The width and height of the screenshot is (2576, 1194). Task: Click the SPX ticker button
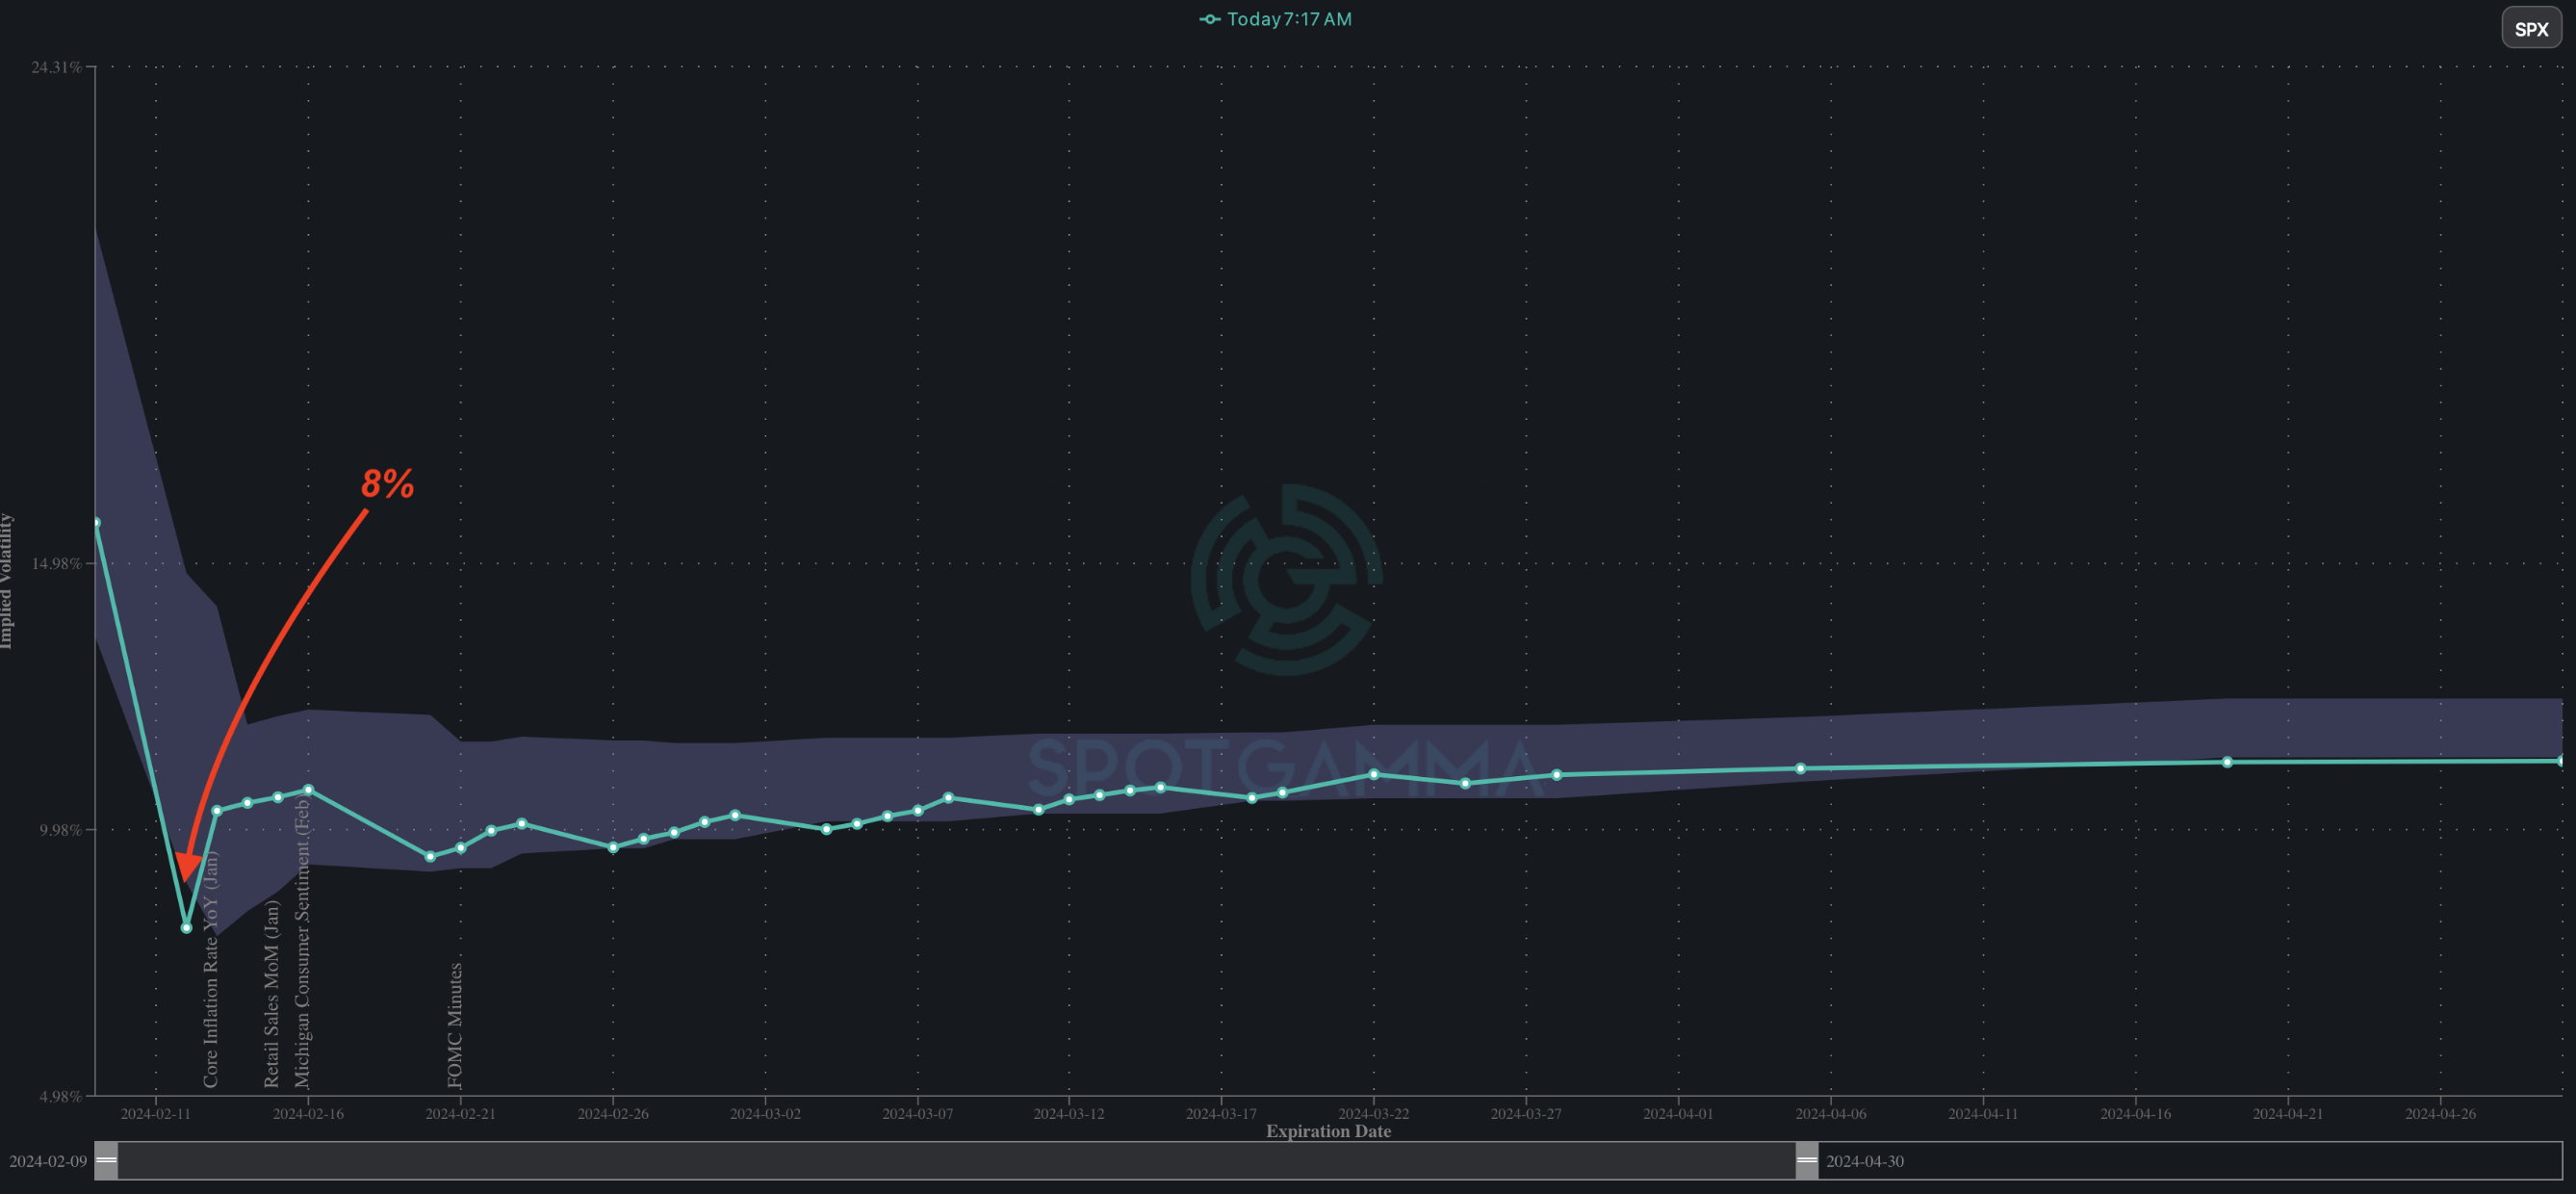[x=2530, y=28]
